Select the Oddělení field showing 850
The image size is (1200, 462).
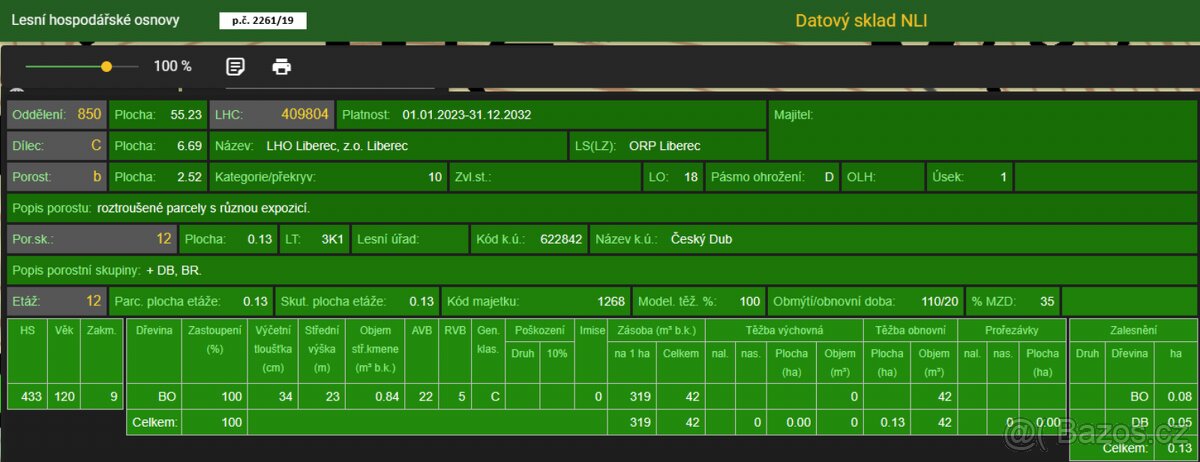[x=56, y=114]
